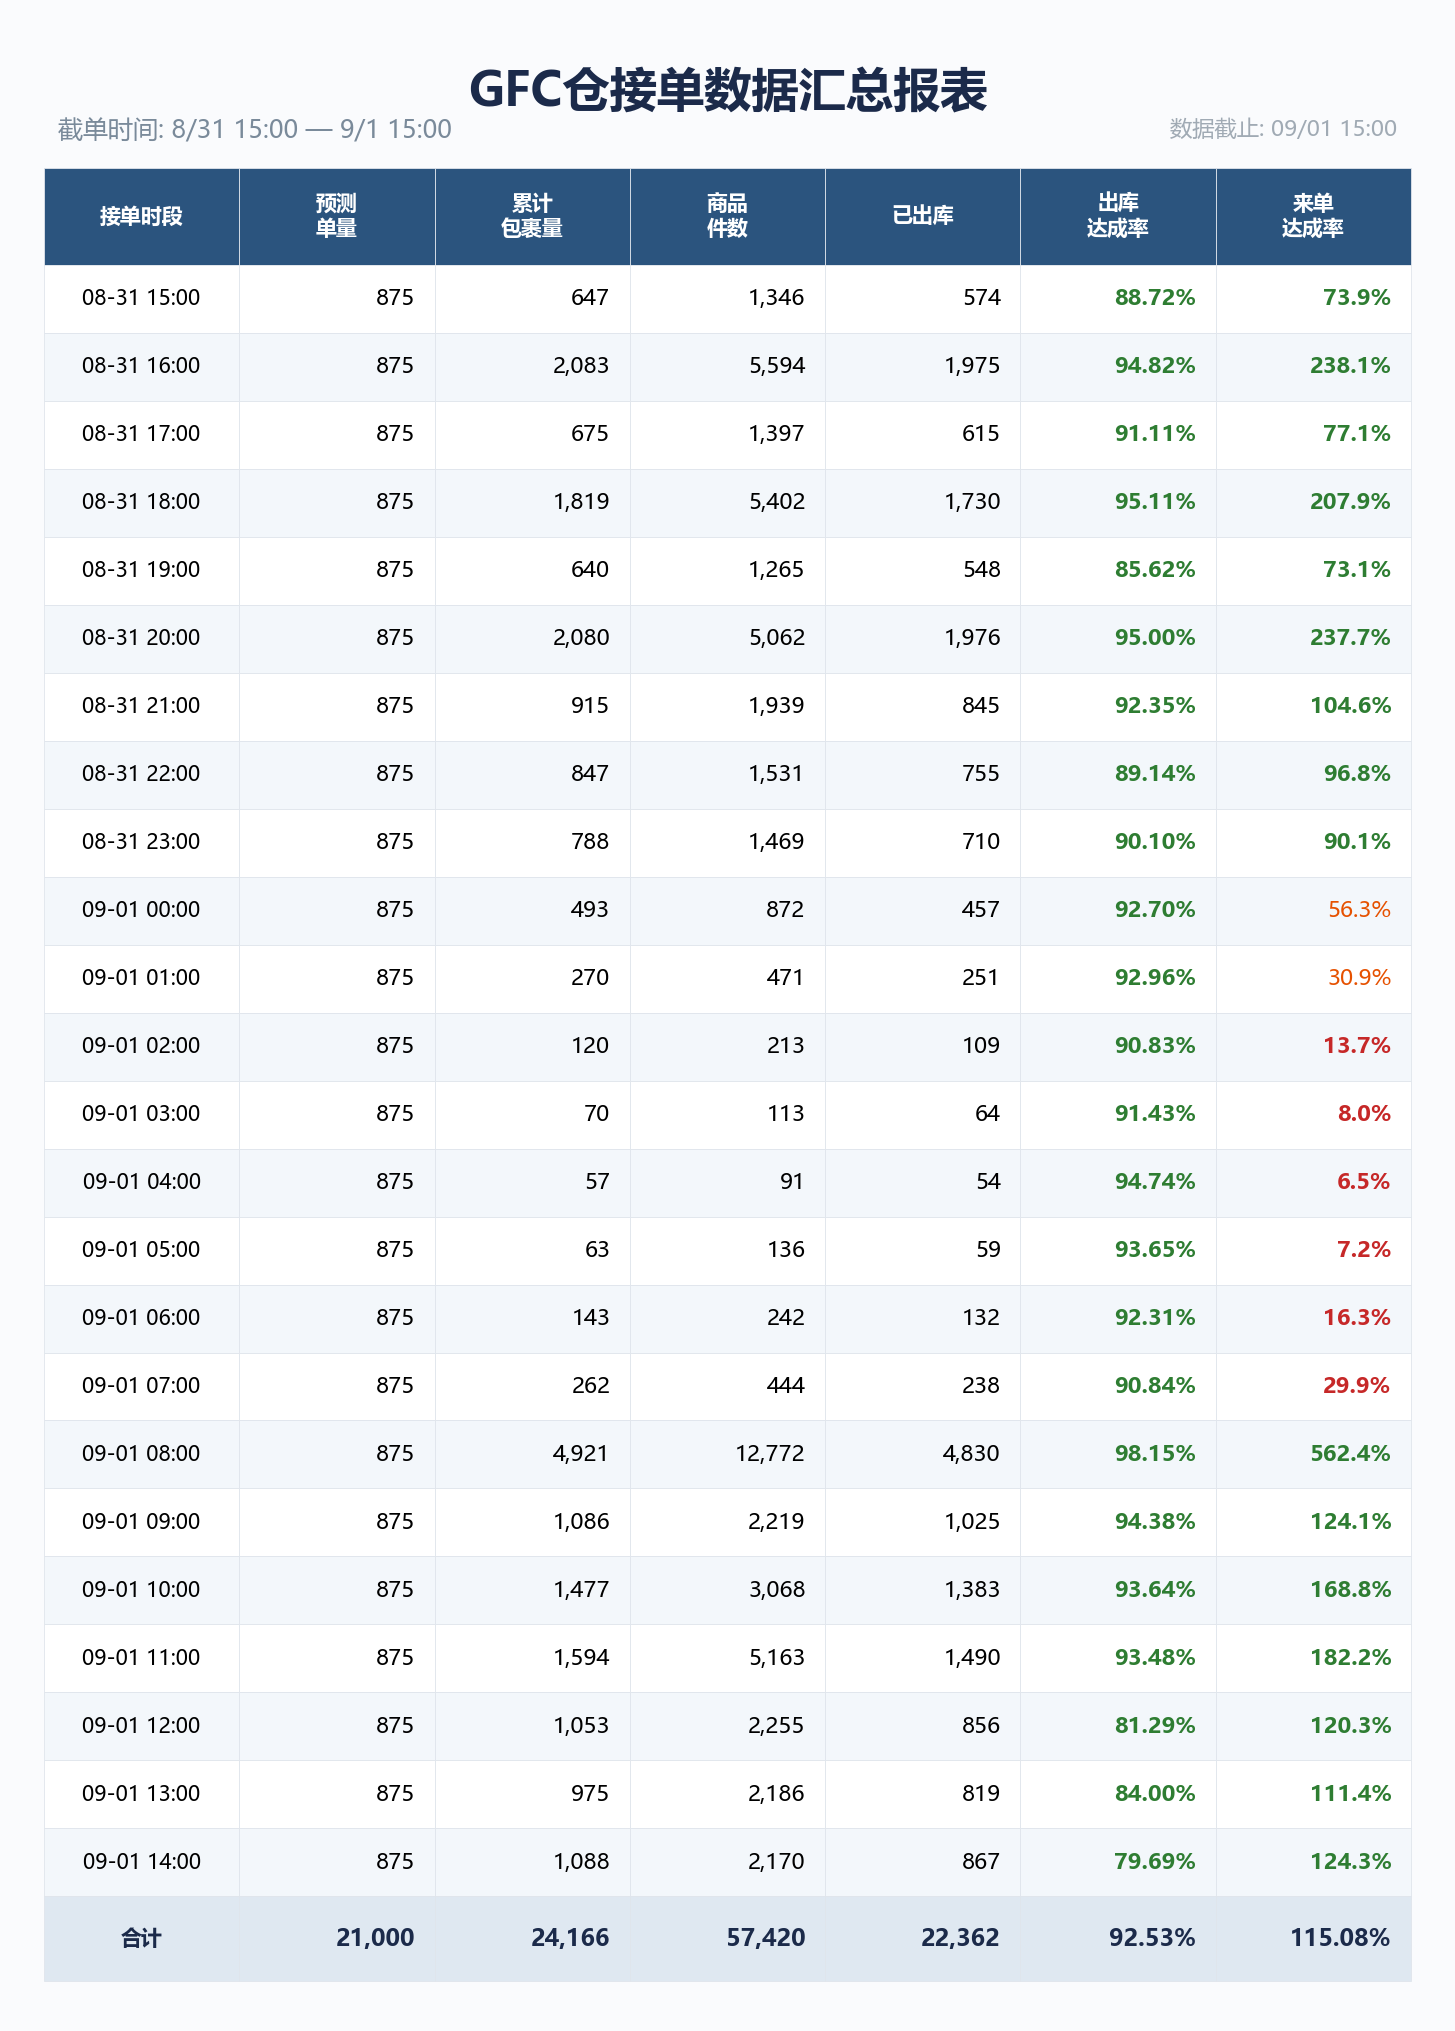This screenshot has height=2031, width=1455.
Task: Click the 562.4% value at 09-01 08:00
Action: (1350, 1454)
